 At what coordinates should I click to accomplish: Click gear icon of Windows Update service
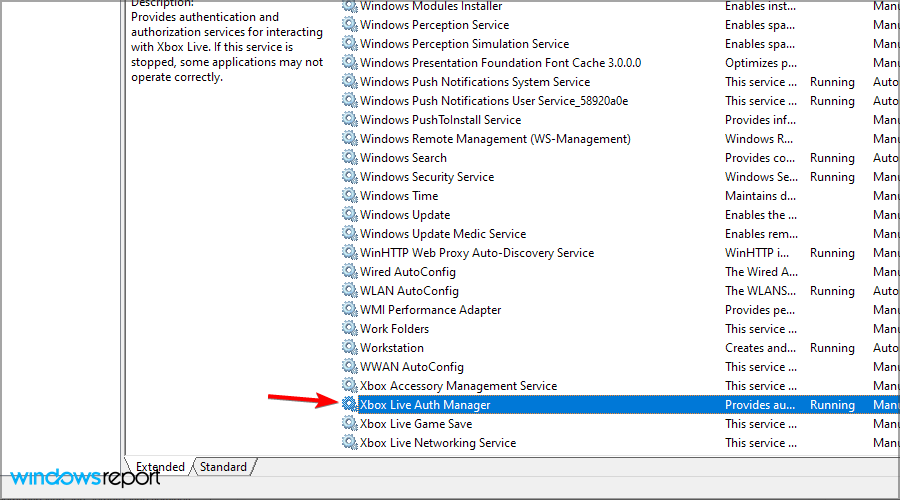[x=350, y=214]
